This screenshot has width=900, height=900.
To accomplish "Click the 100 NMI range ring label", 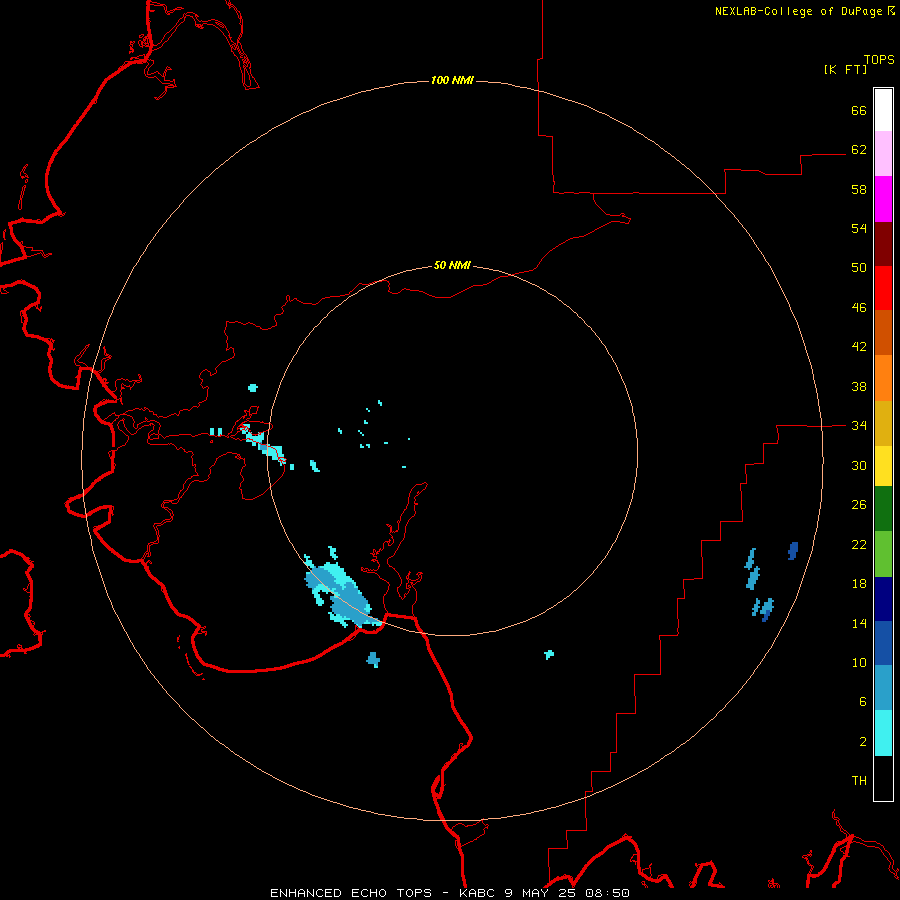I will pyautogui.click(x=452, y=80).
